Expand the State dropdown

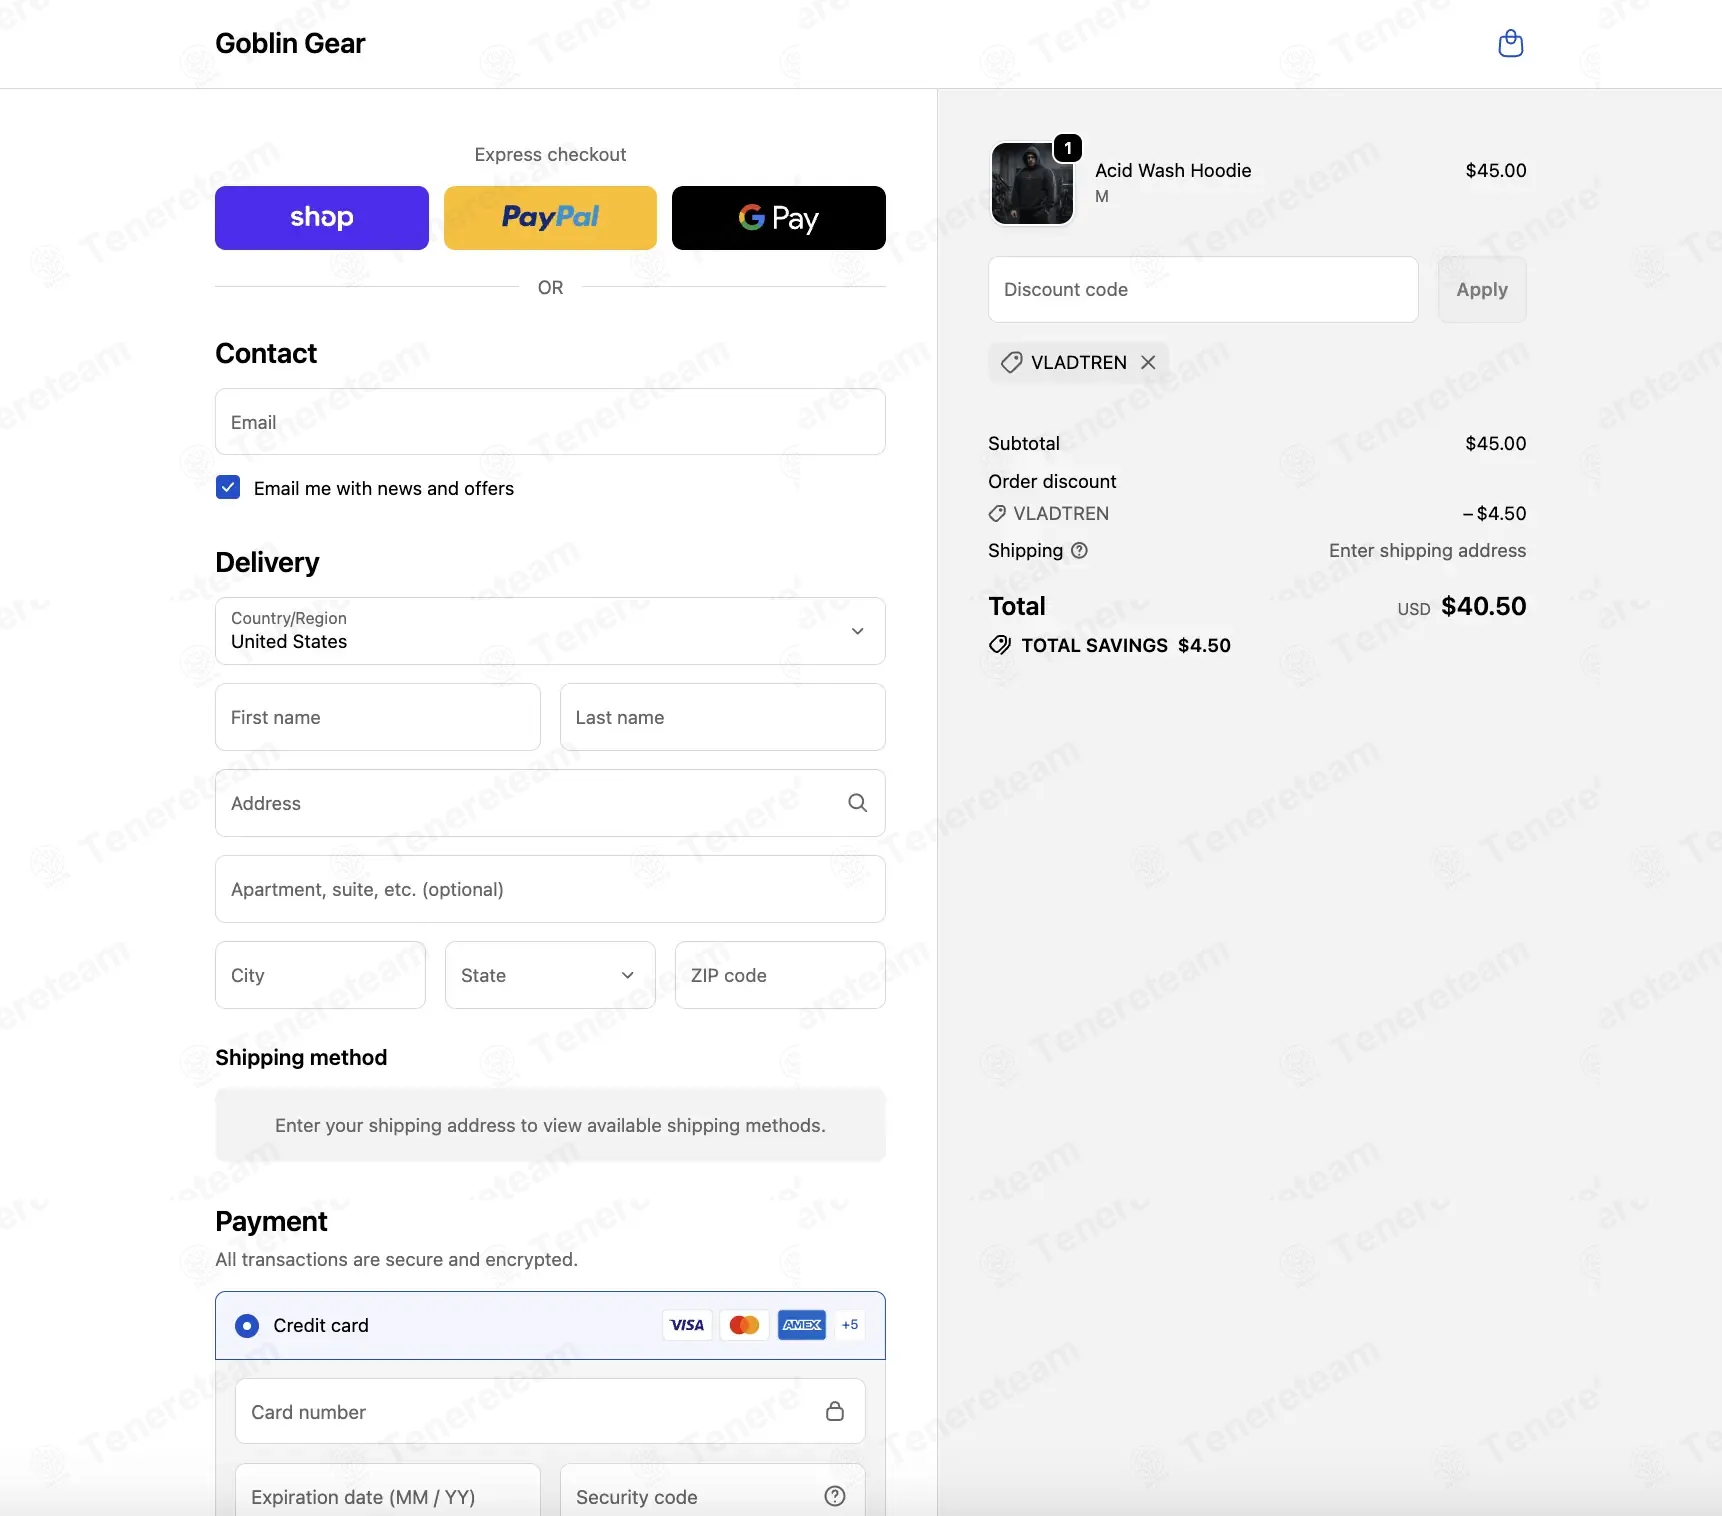550,975
